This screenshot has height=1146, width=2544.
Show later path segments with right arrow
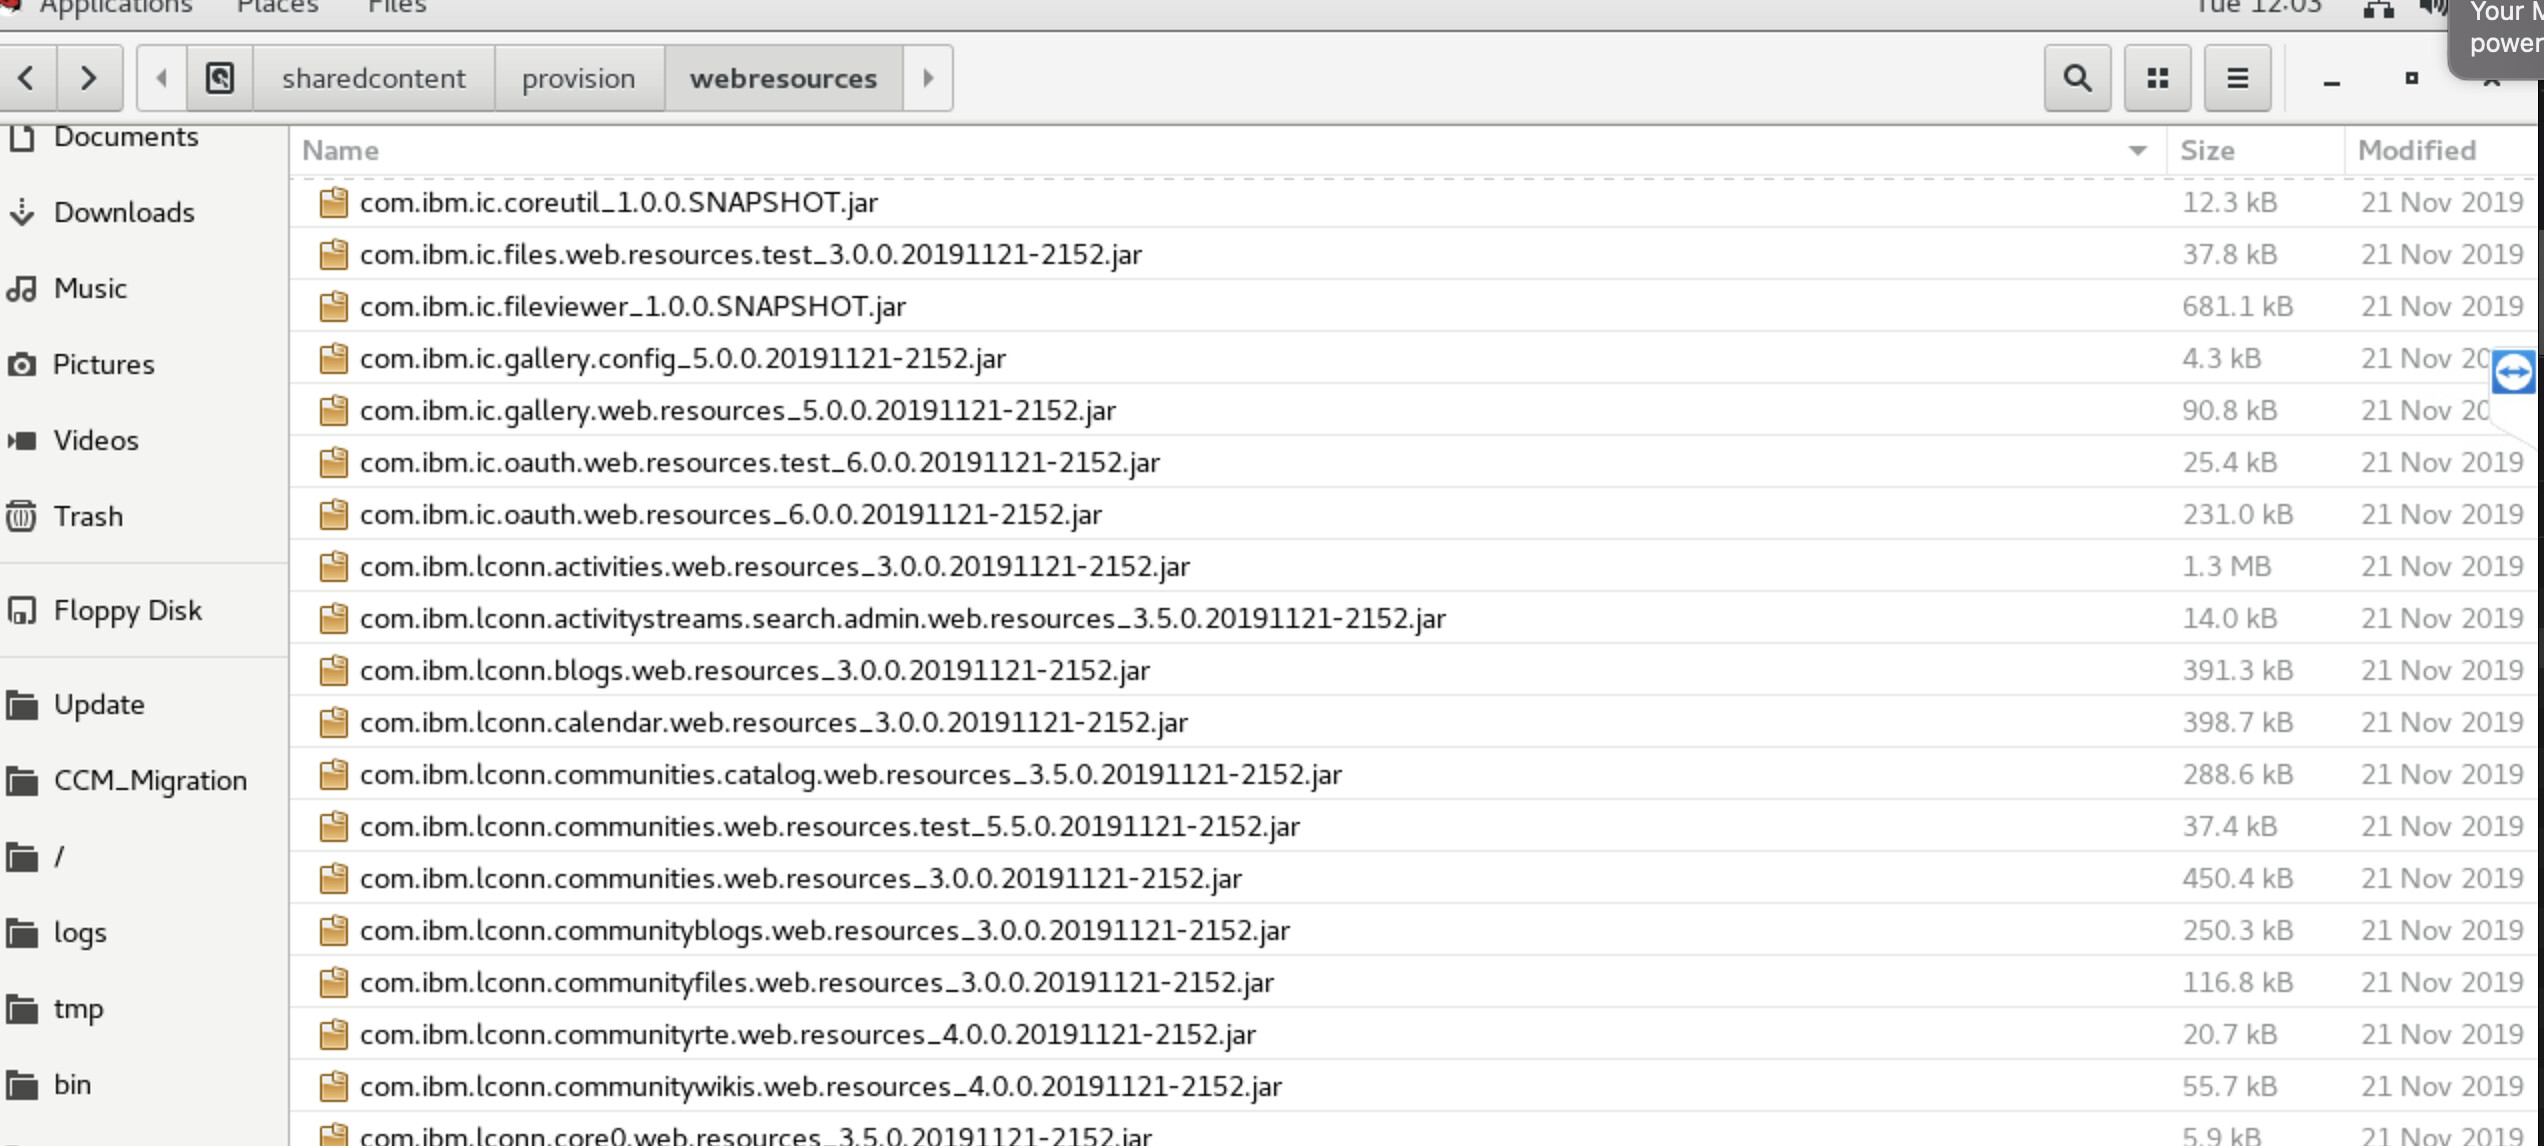(928, 78)
